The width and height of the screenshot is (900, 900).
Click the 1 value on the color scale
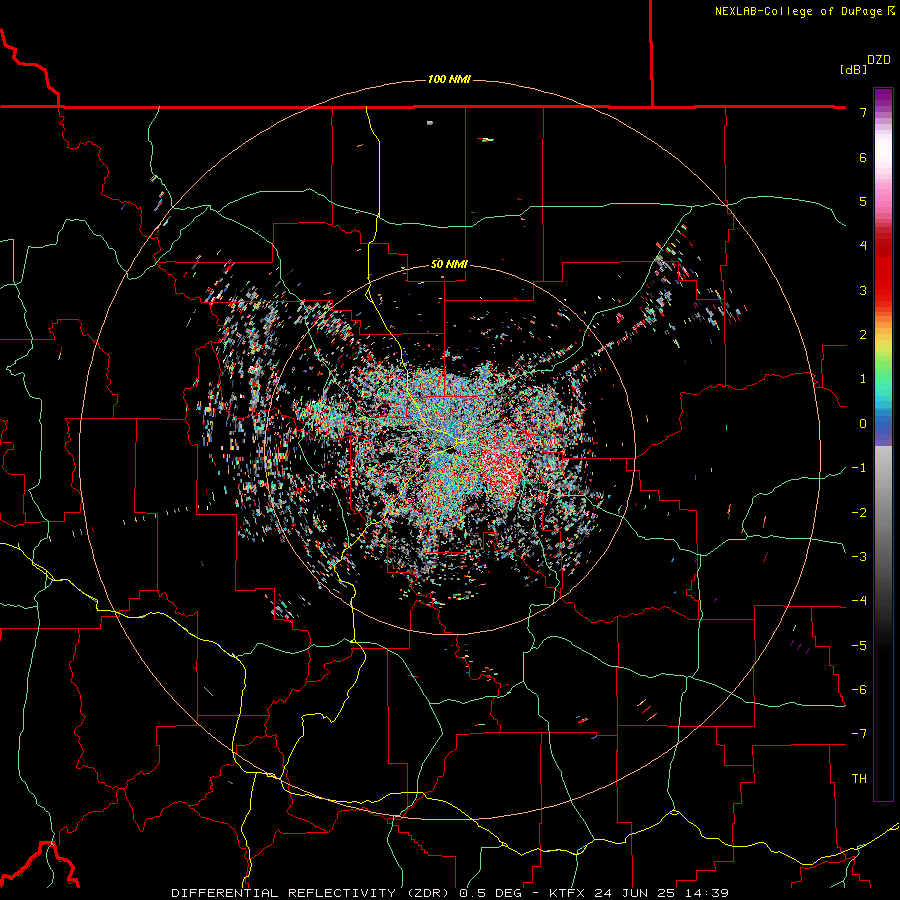(863, 379)
